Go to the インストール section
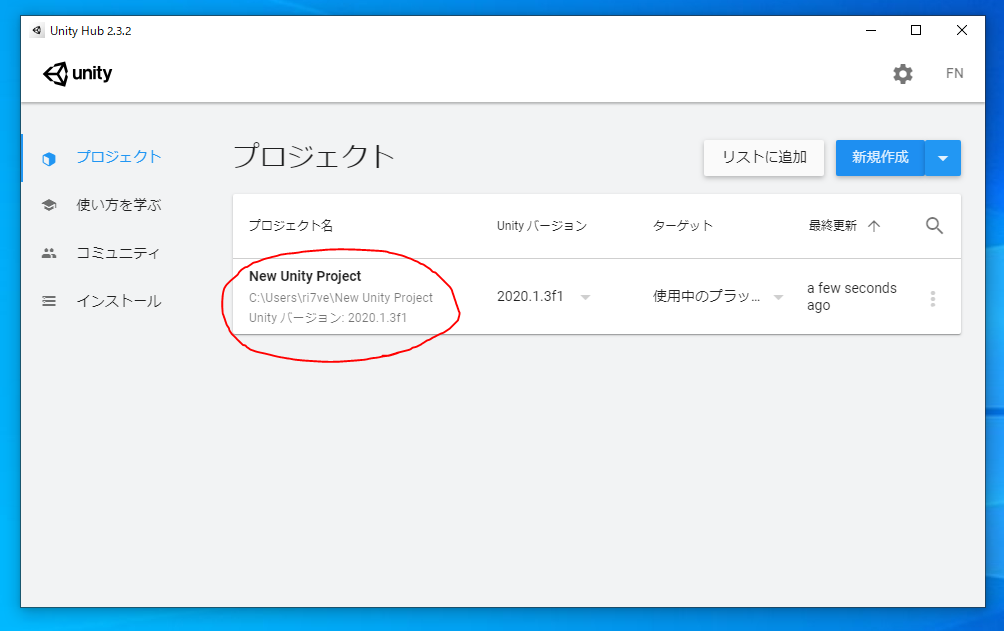Image resolution: width=1004 pixels, height=631 pixels. [118, 301]
